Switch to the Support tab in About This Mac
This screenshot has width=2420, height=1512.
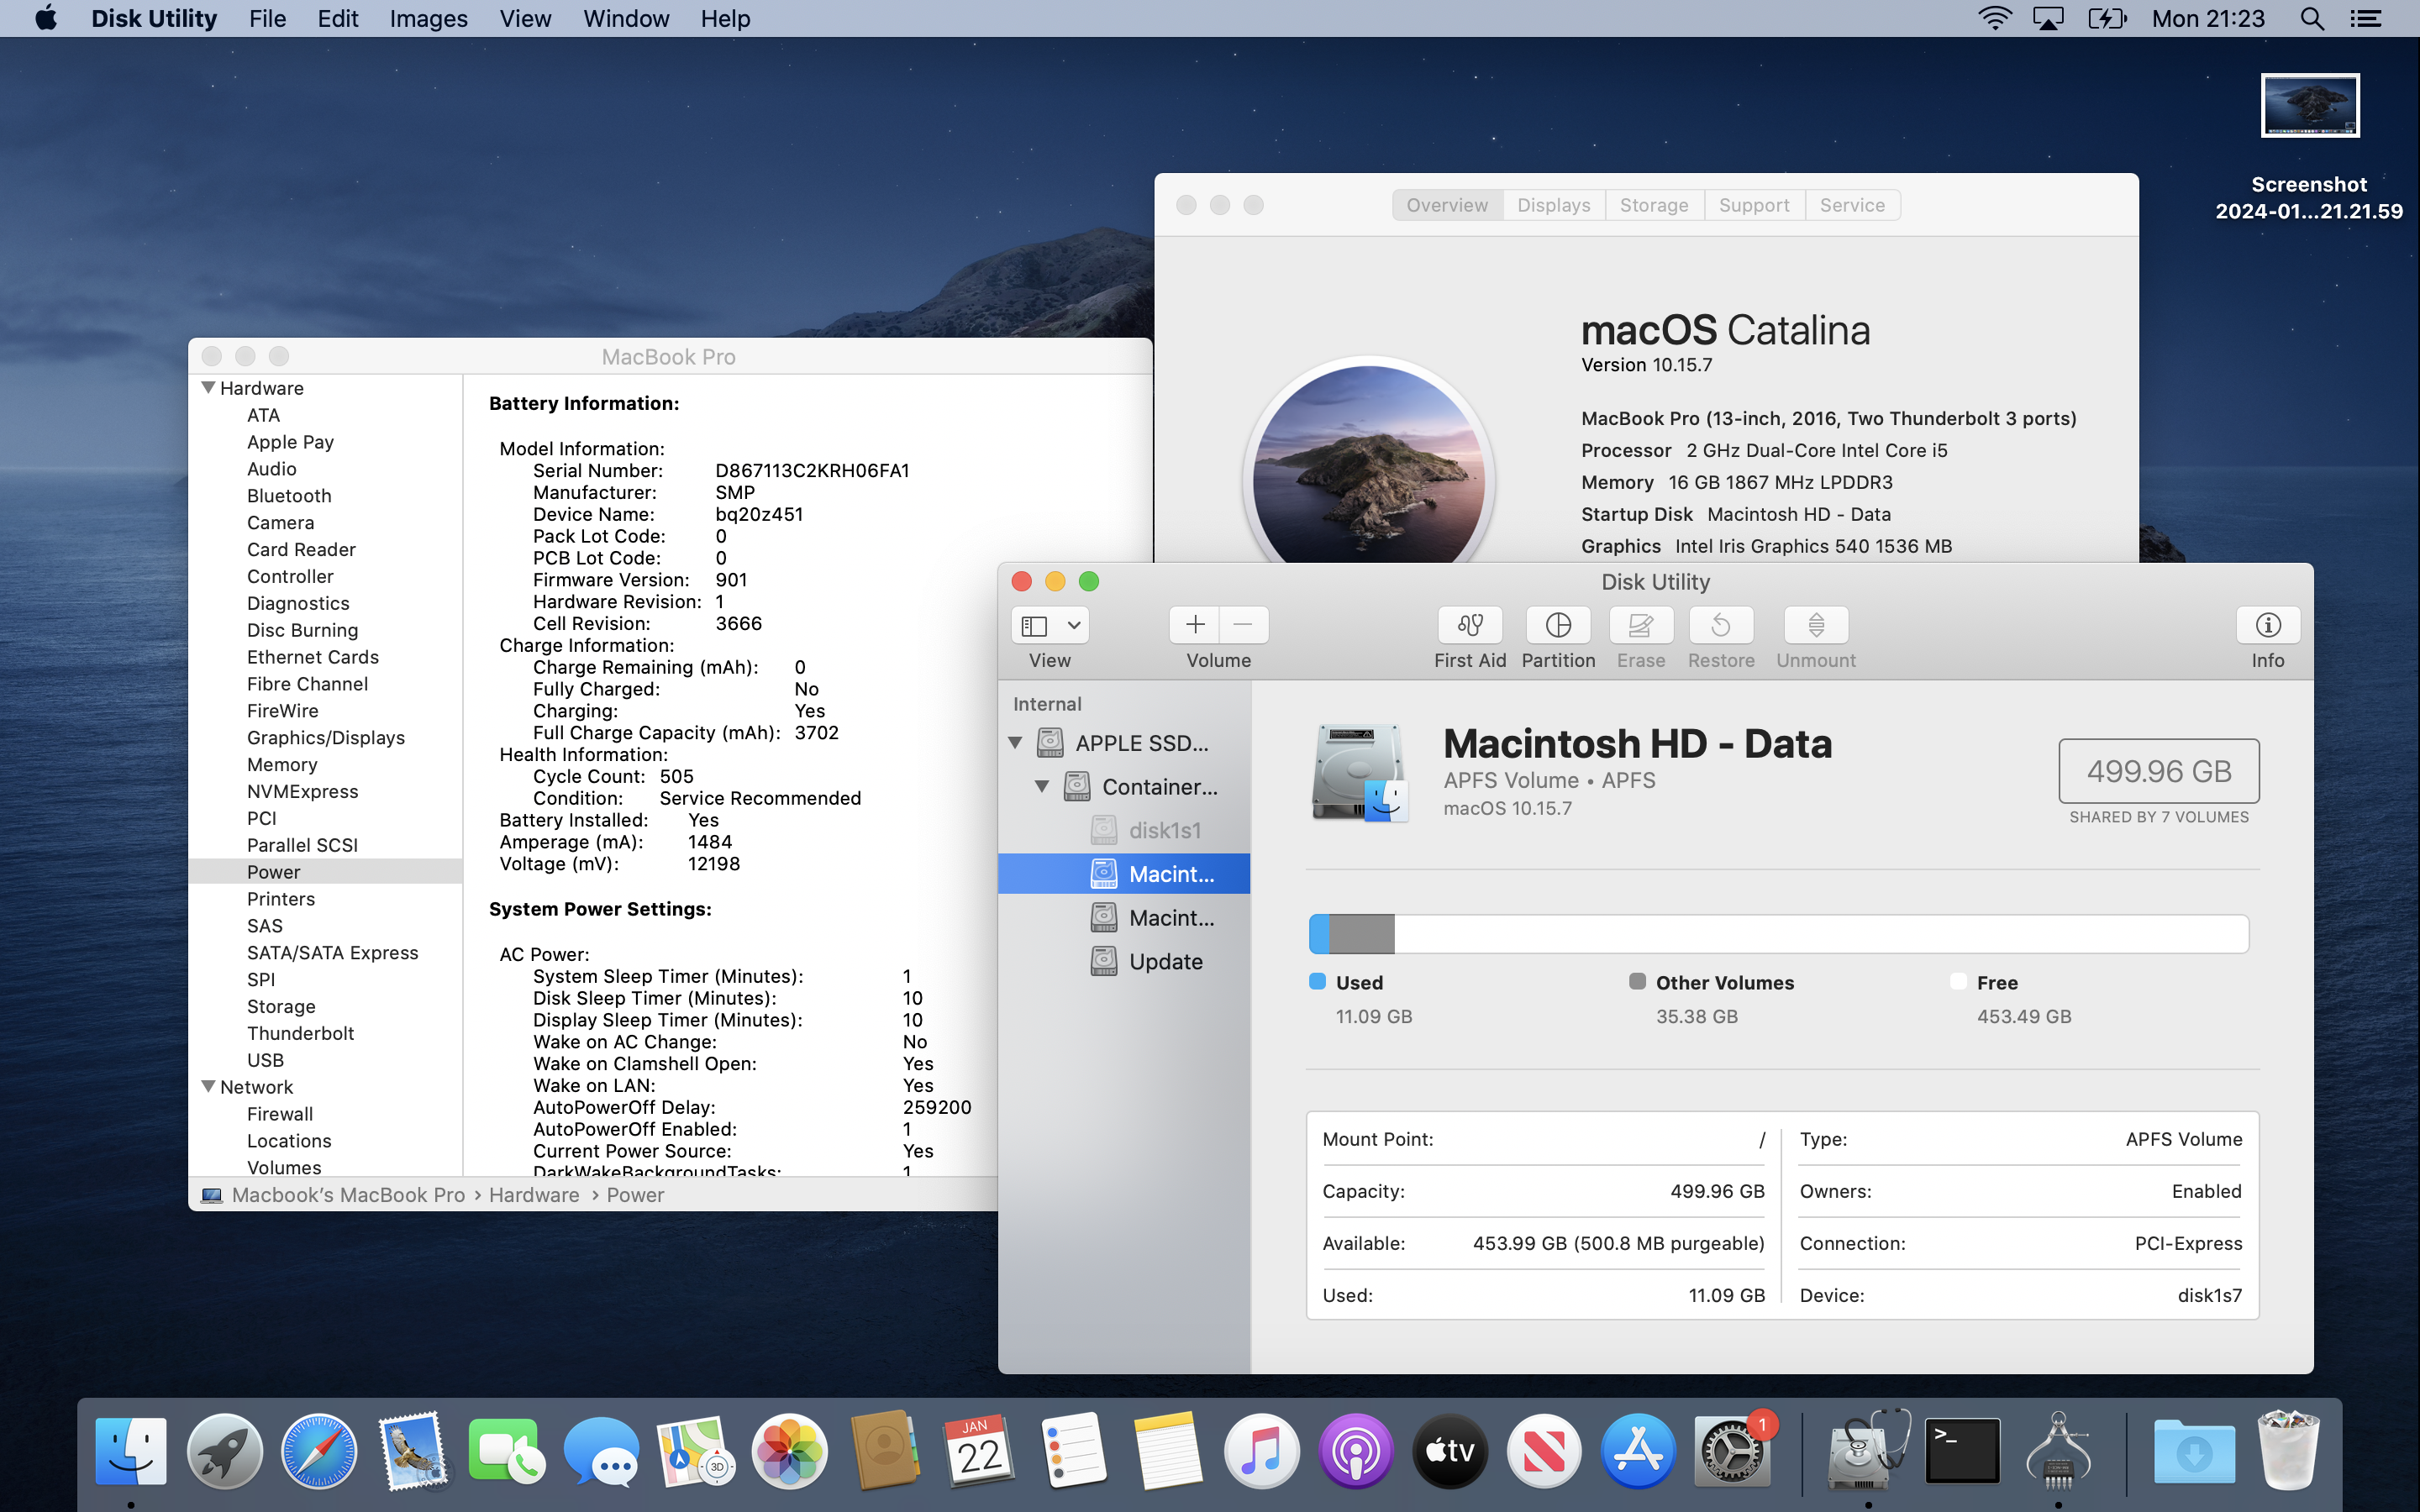click(1754, 205)
